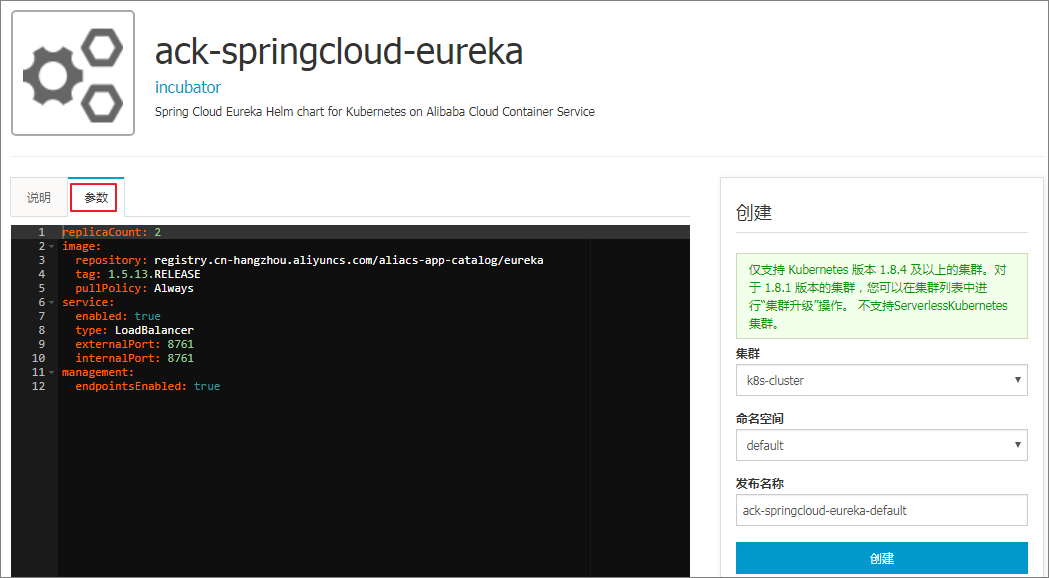Click the management: key line
The width and height of the screenshot is (1049, 578).
tap(98, 373)
